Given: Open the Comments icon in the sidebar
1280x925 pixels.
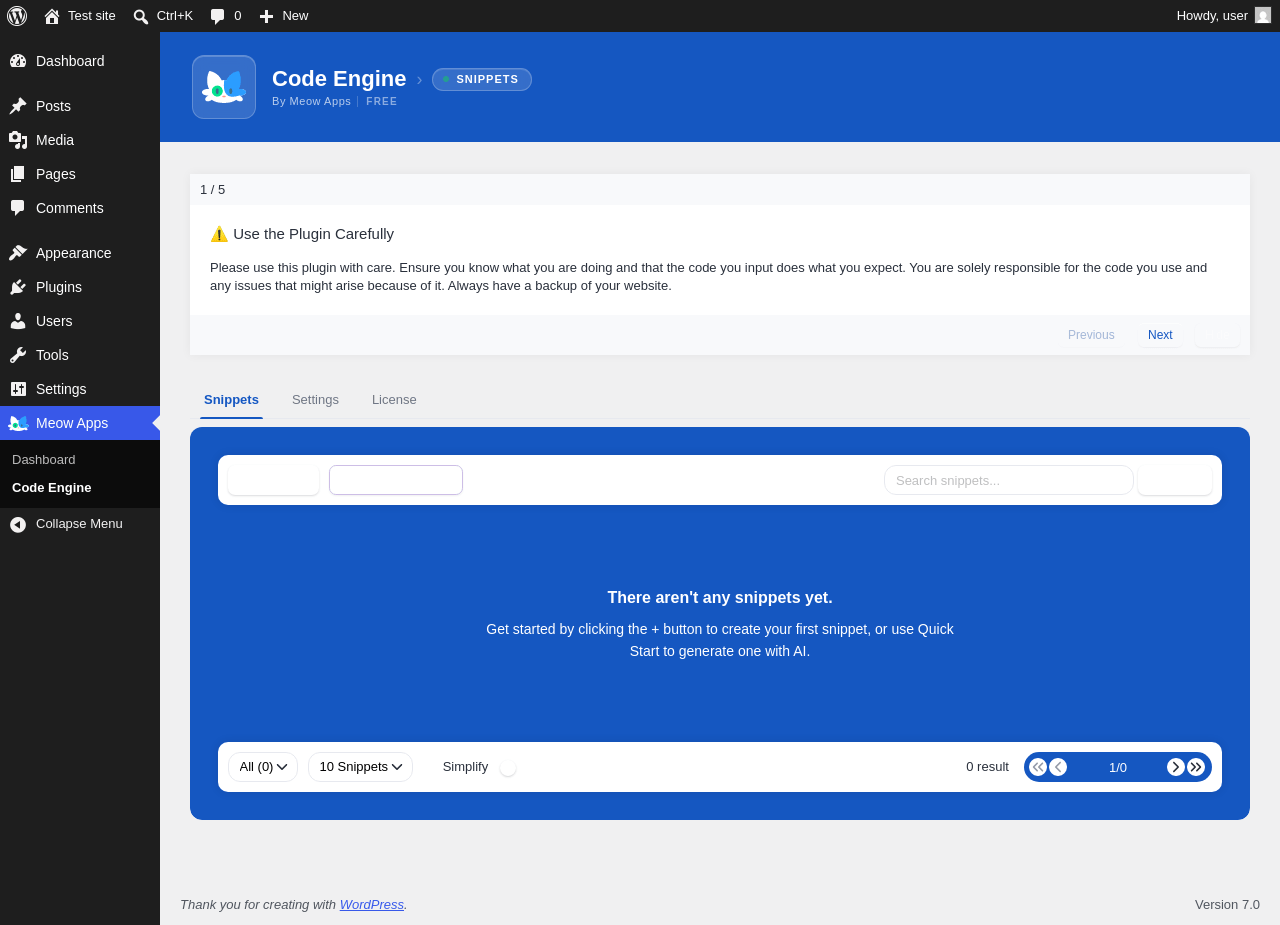Looking at the screenshot, I should coord(18,208).
